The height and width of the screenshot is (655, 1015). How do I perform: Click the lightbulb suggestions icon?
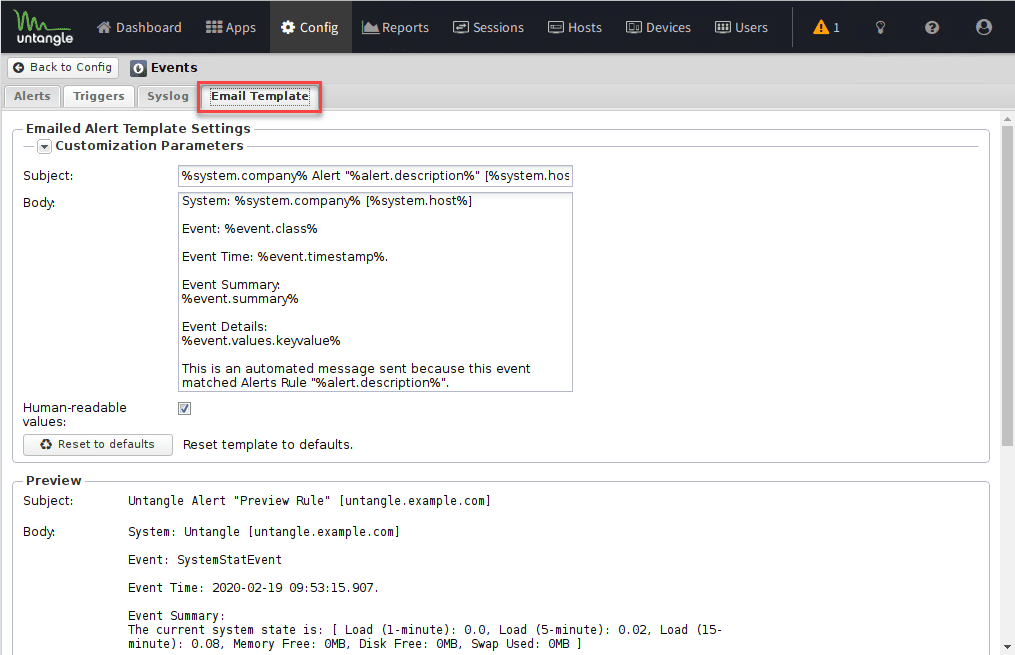tap(880, 27)
